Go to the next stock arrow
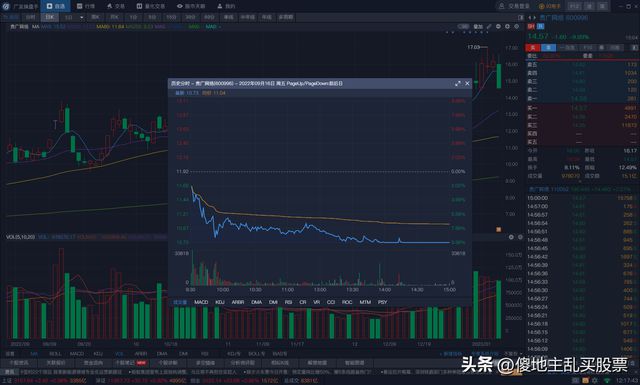This screenshot has height=385, width=640. pos(534,18)
